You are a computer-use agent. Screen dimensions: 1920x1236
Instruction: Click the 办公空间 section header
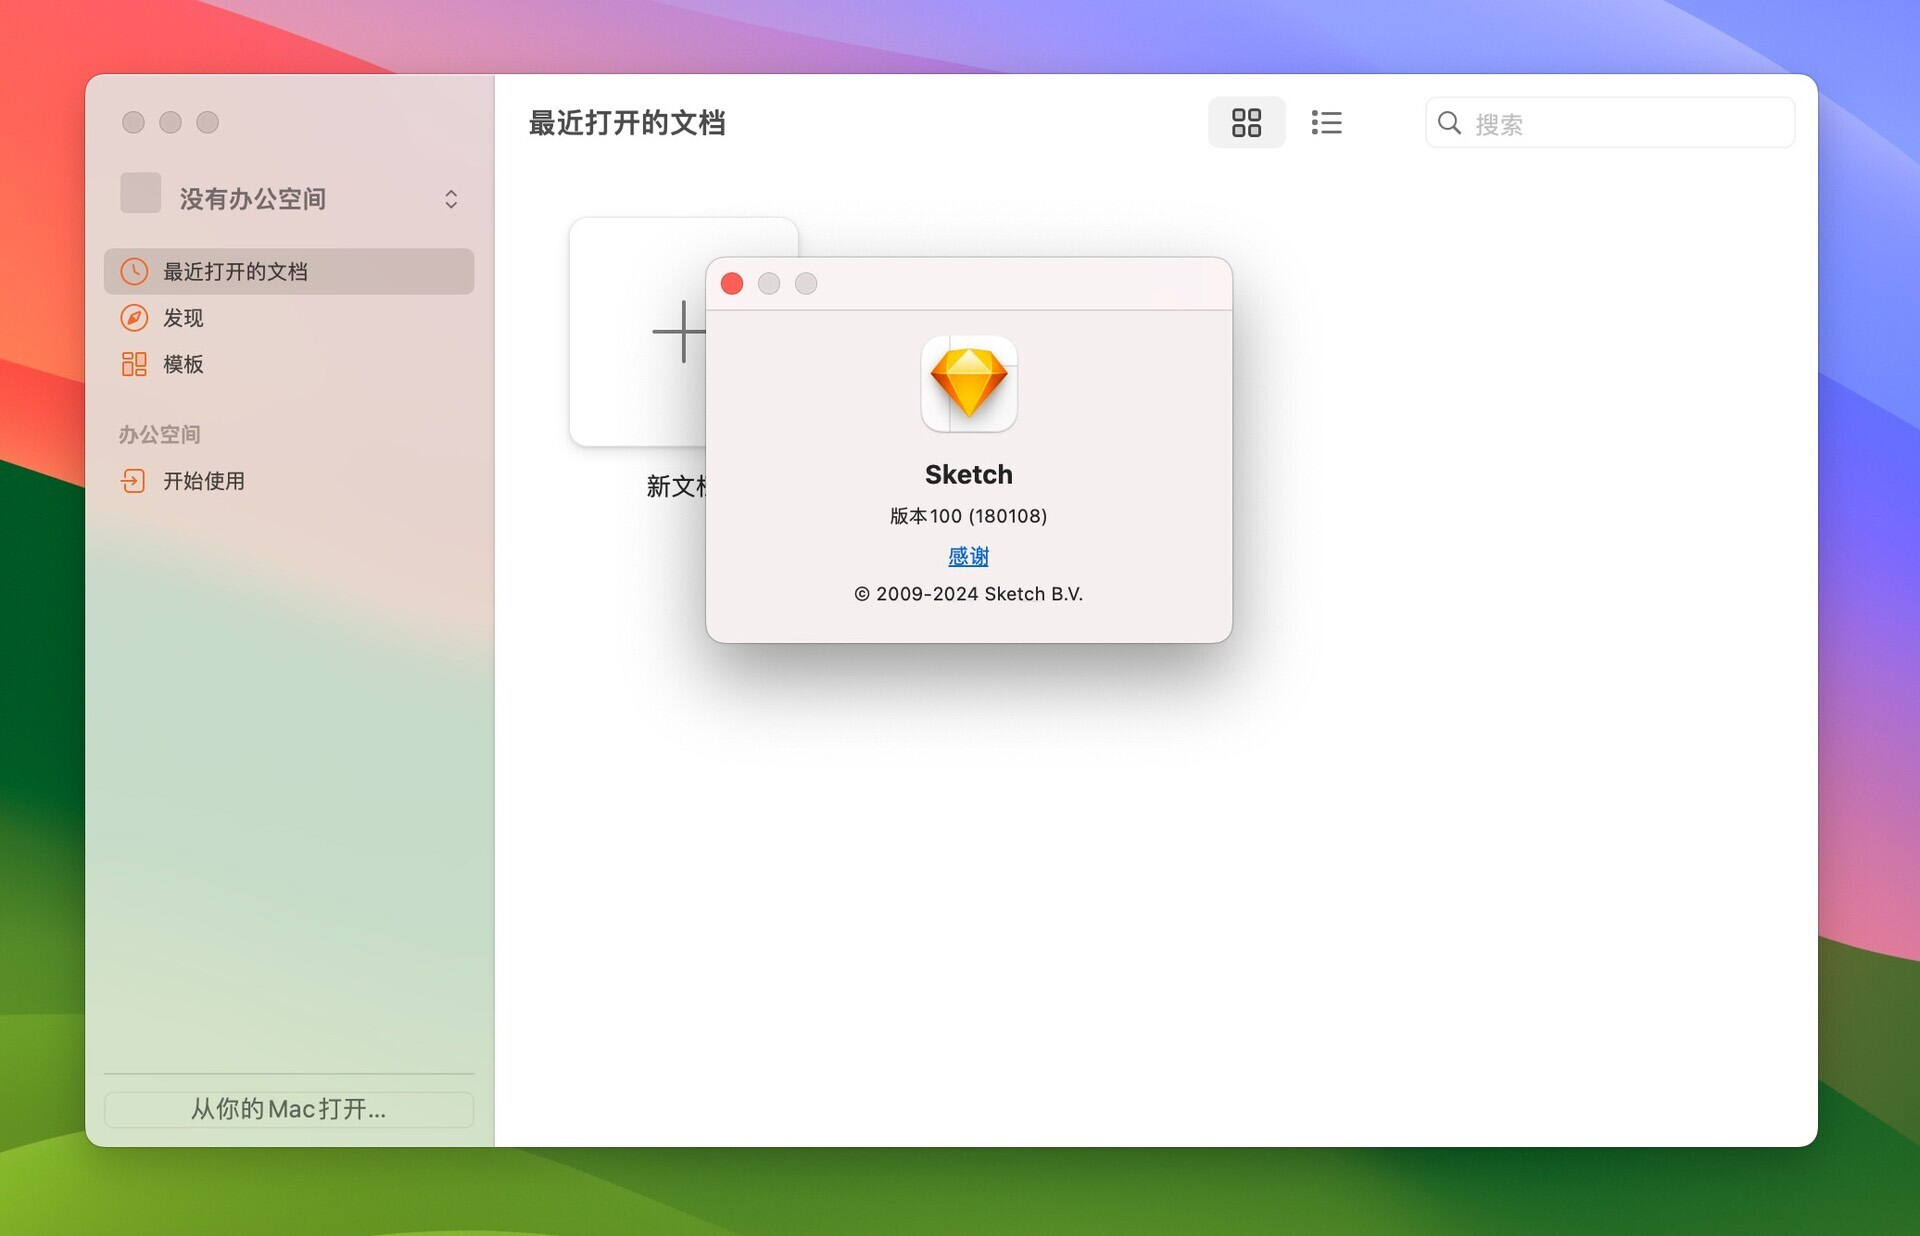[x=160, y=434]
